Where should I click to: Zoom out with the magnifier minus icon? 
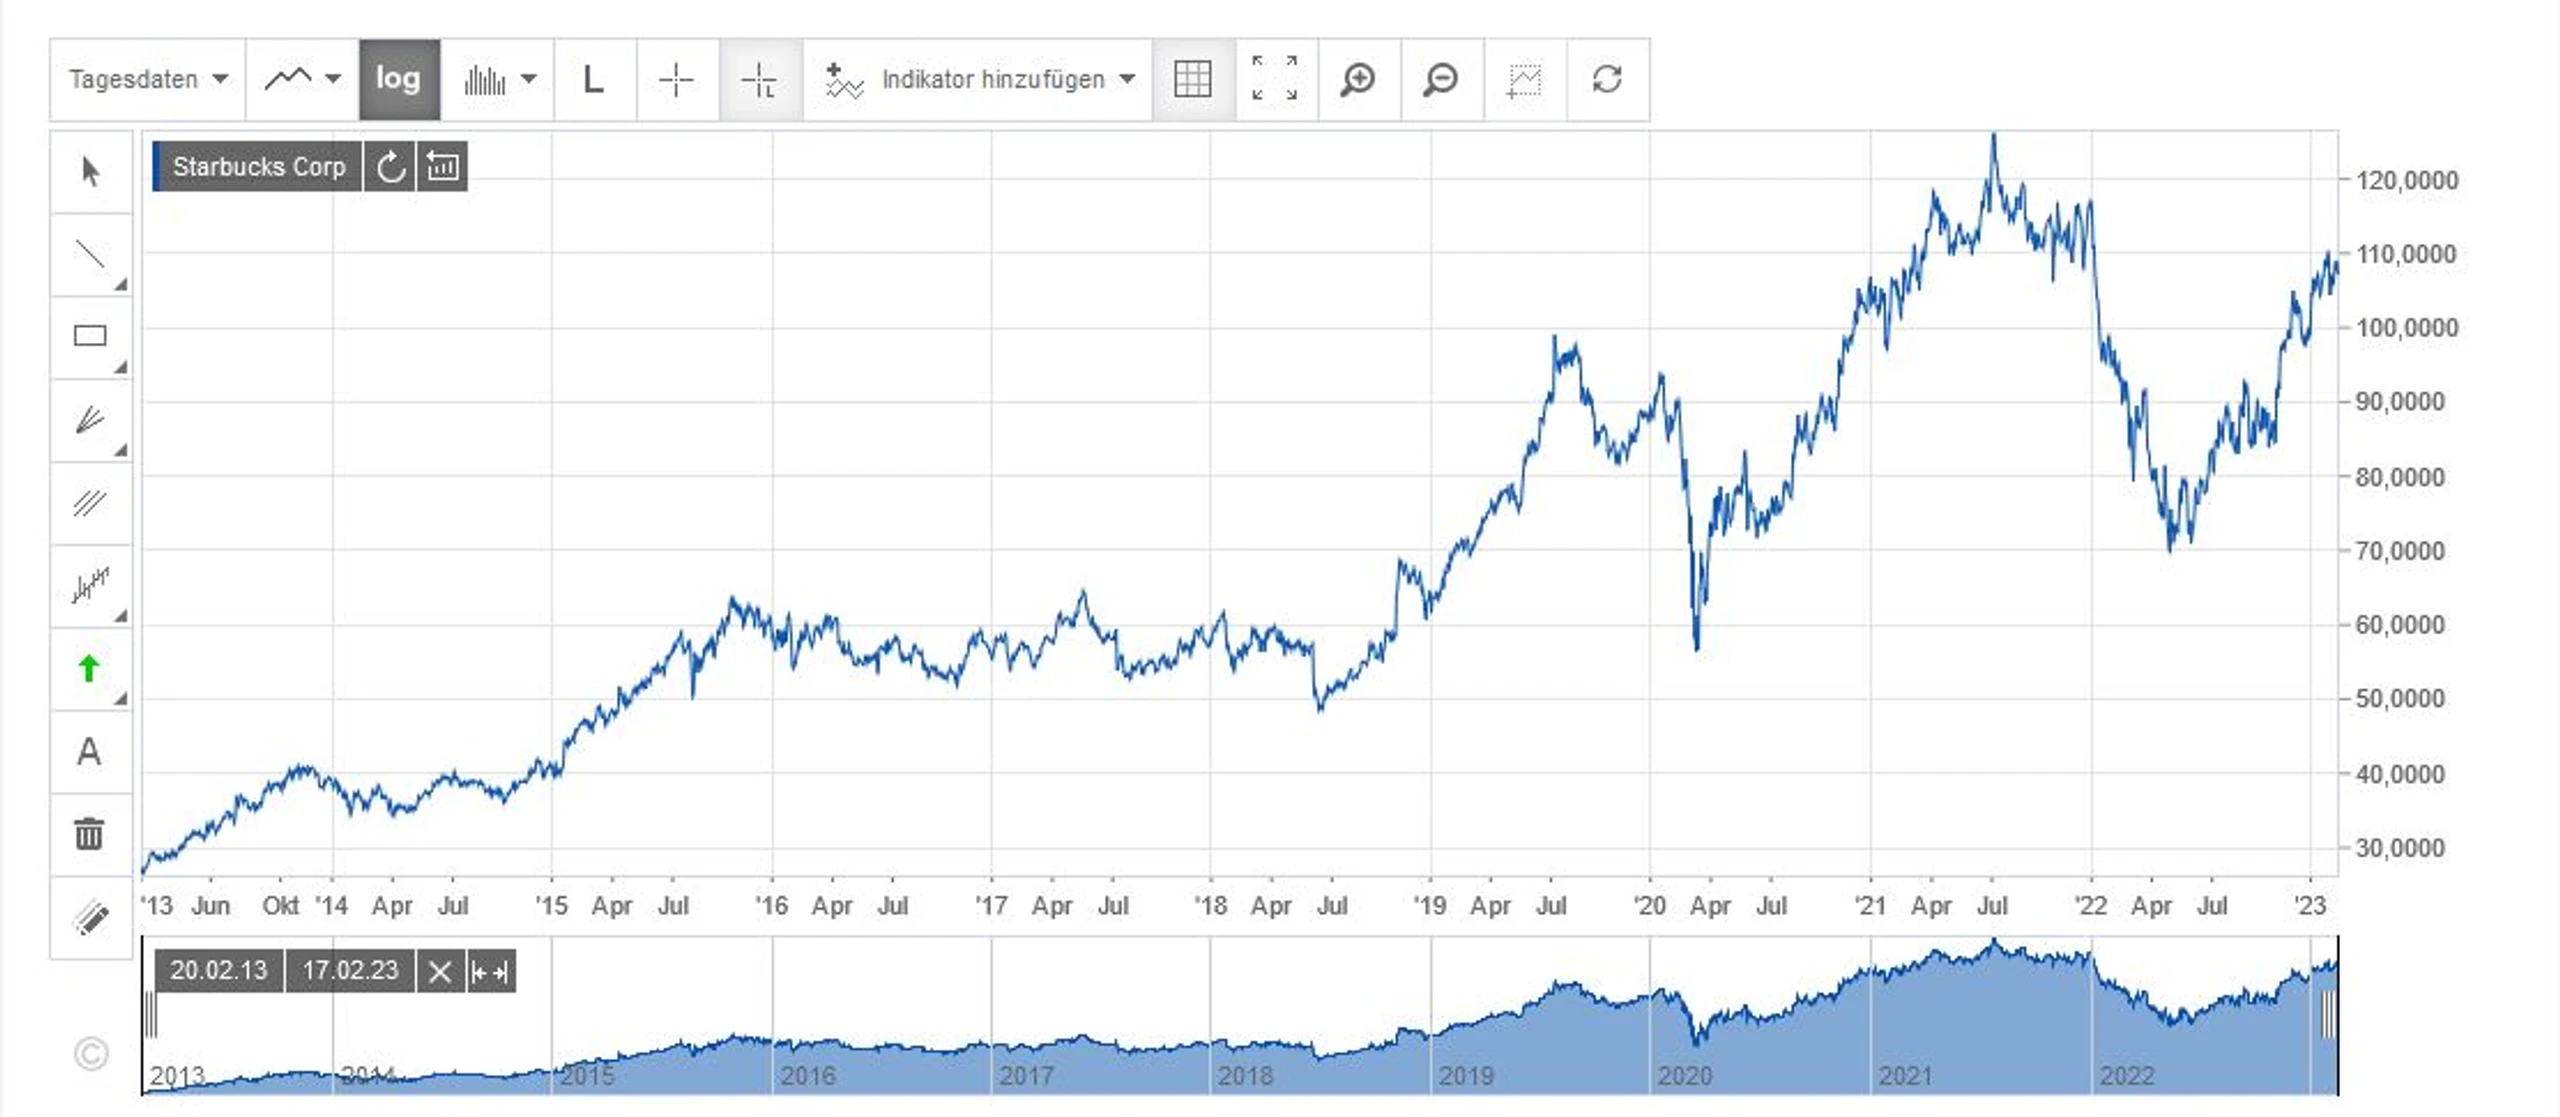pos(1441,79)
